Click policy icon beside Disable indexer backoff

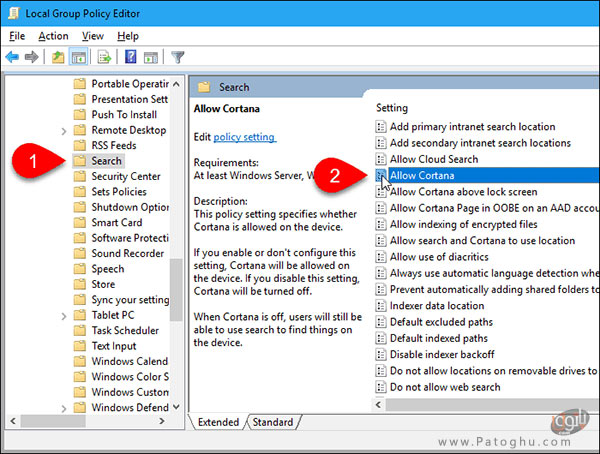coord(381,354)
